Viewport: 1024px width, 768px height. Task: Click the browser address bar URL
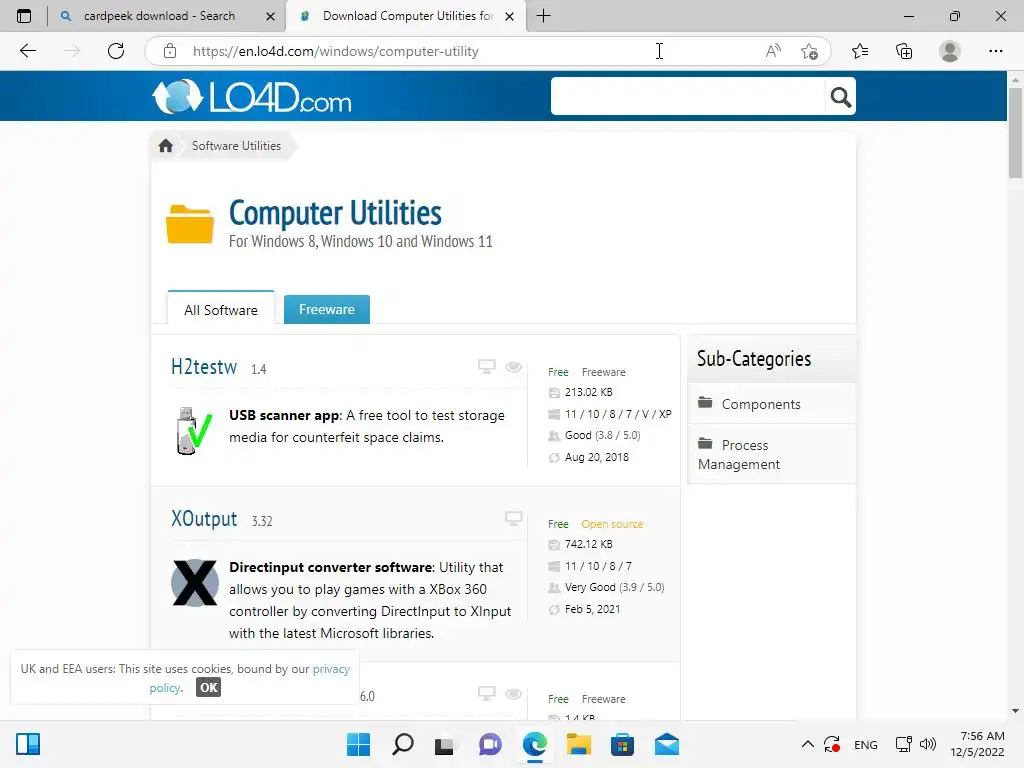point(336,51)
